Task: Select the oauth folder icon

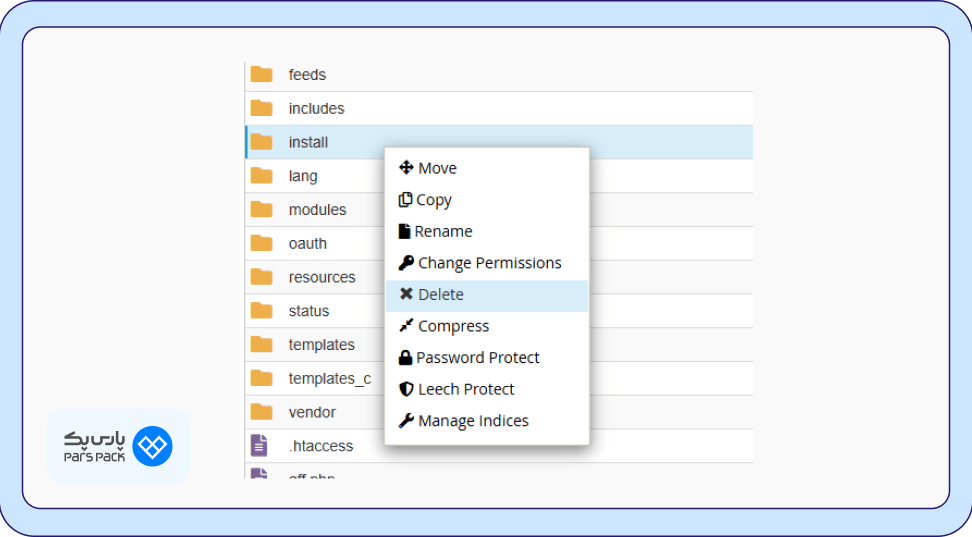Action: tap(262, 243)
